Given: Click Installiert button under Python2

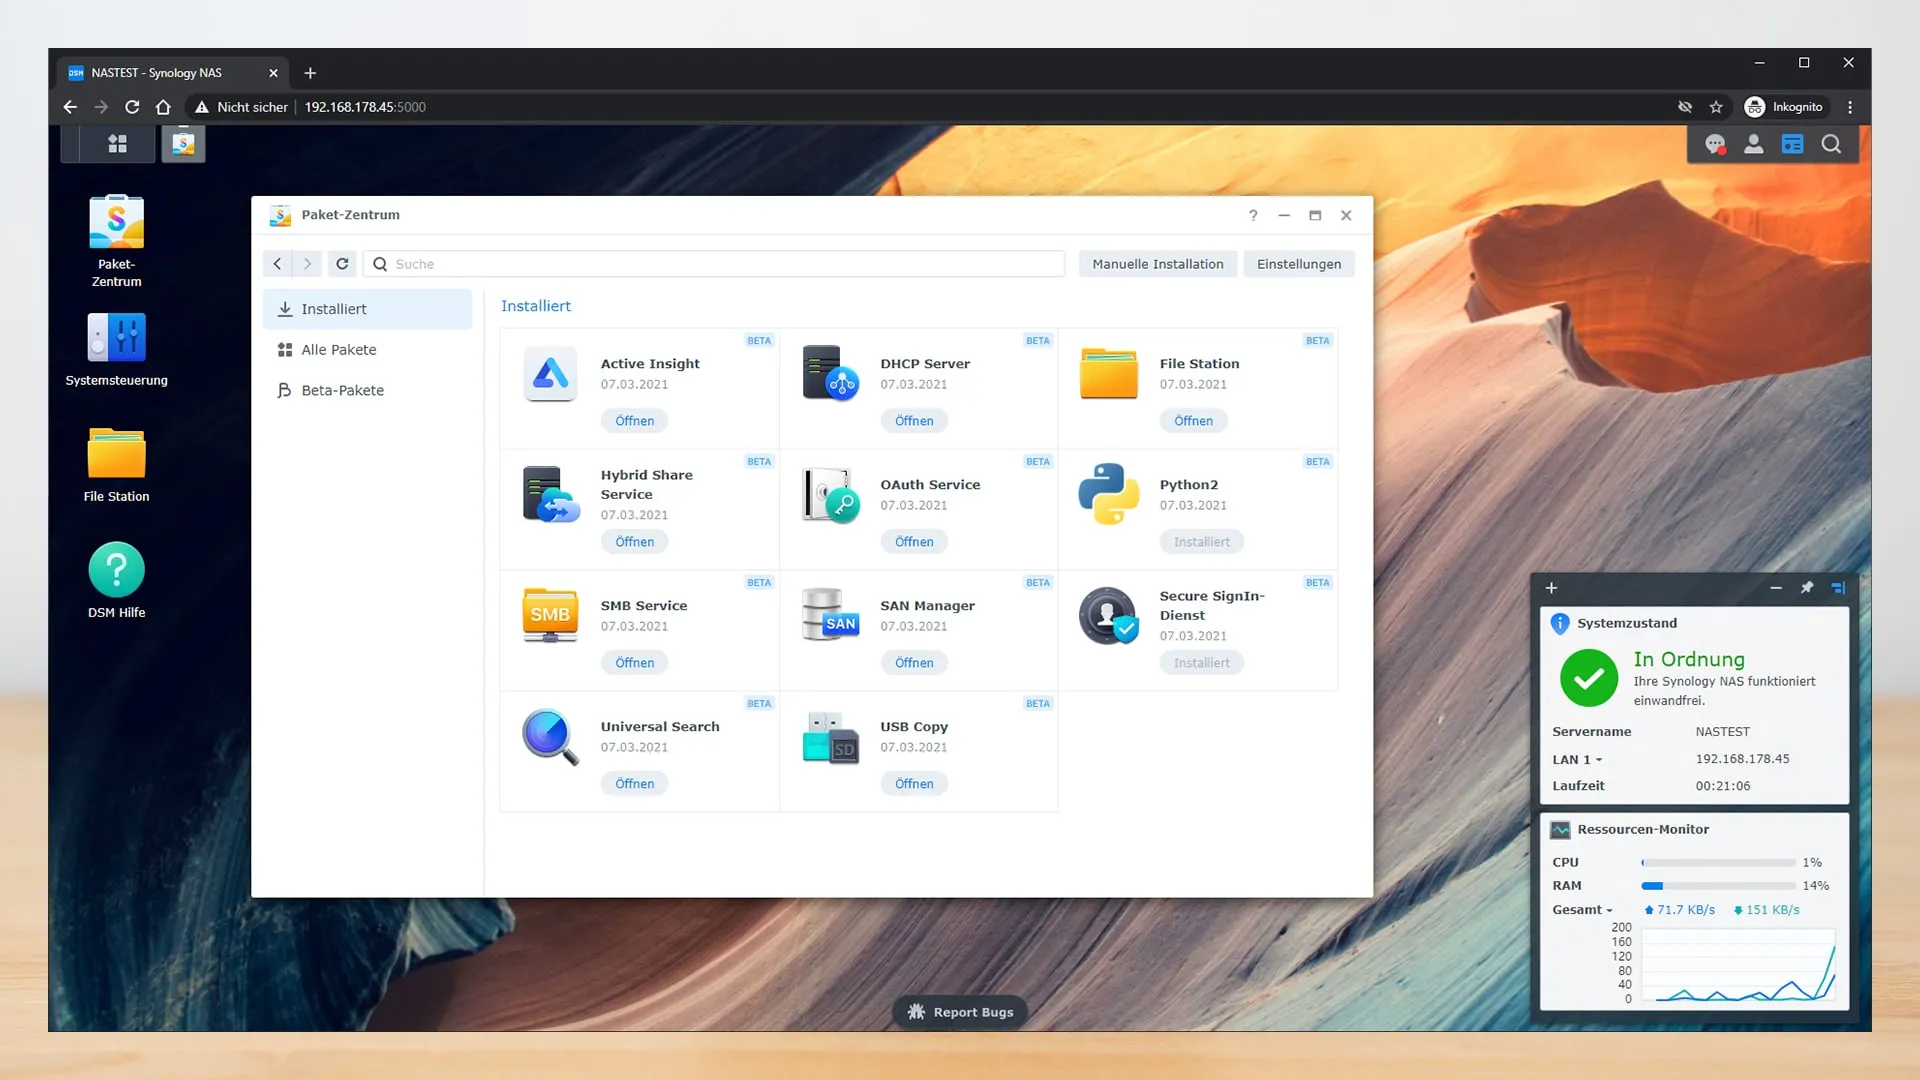Looking at the screenshot, I should pos(1202,542).
